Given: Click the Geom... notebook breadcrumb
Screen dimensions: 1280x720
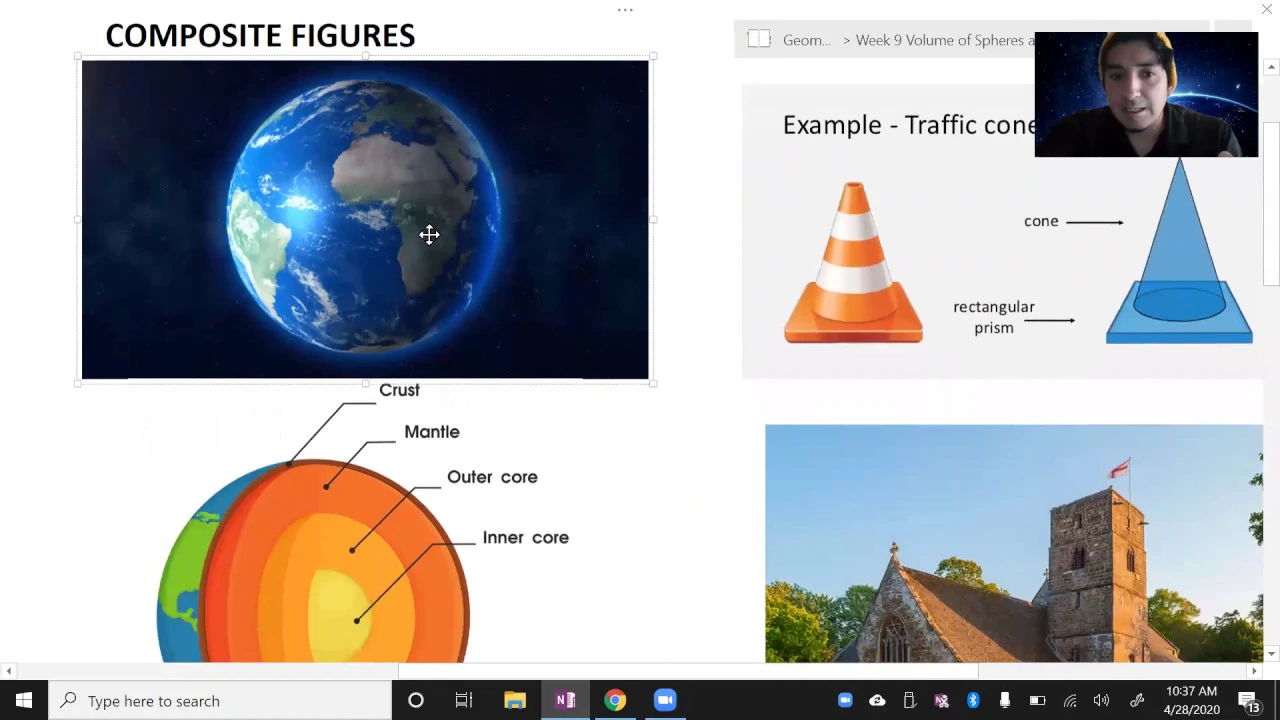Looking at the screenshot, I should [x=807, y=40].
